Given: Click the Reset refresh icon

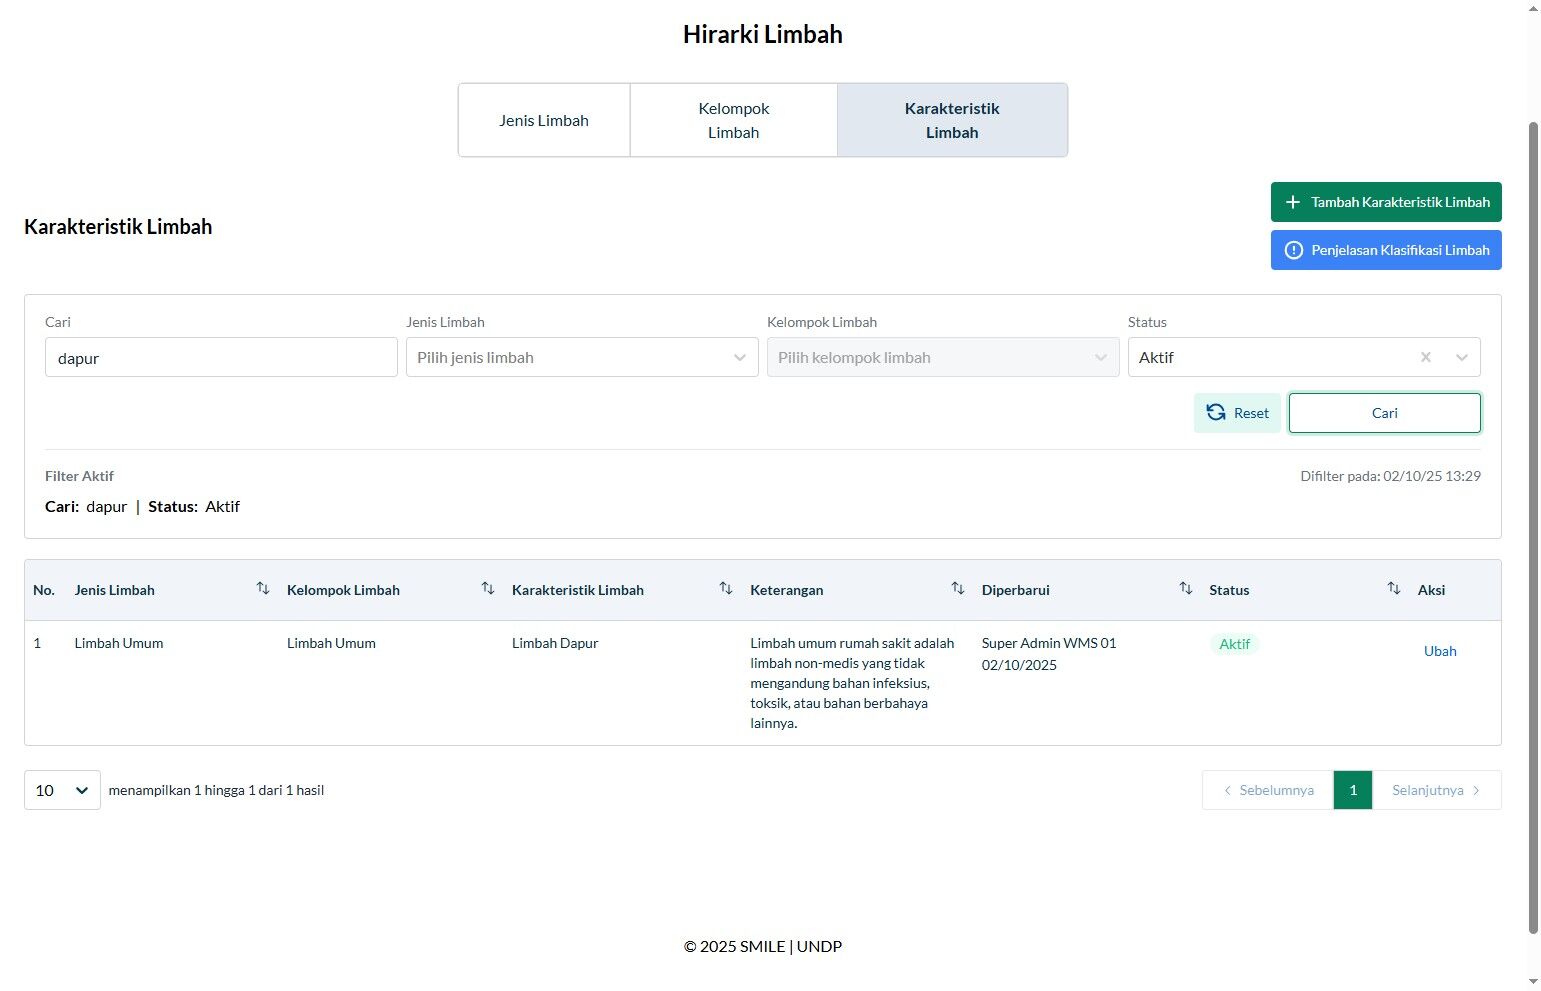Looking at the screenshot, I should tap(1216, 413).
